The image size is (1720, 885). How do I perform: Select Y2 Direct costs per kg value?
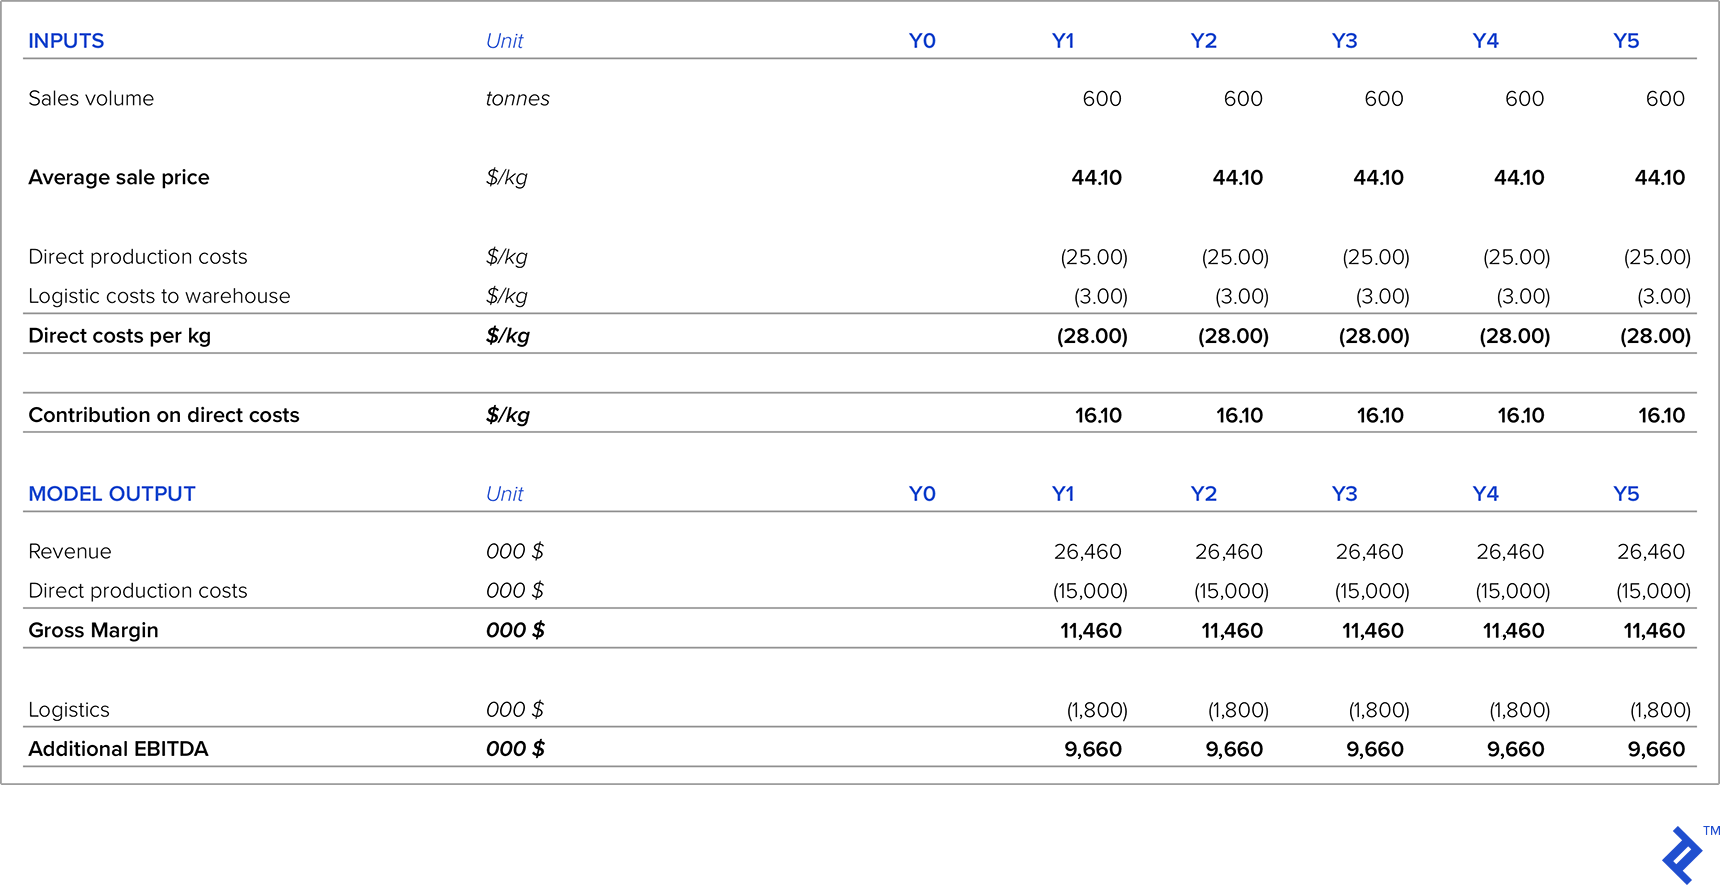coord(1232,336)
